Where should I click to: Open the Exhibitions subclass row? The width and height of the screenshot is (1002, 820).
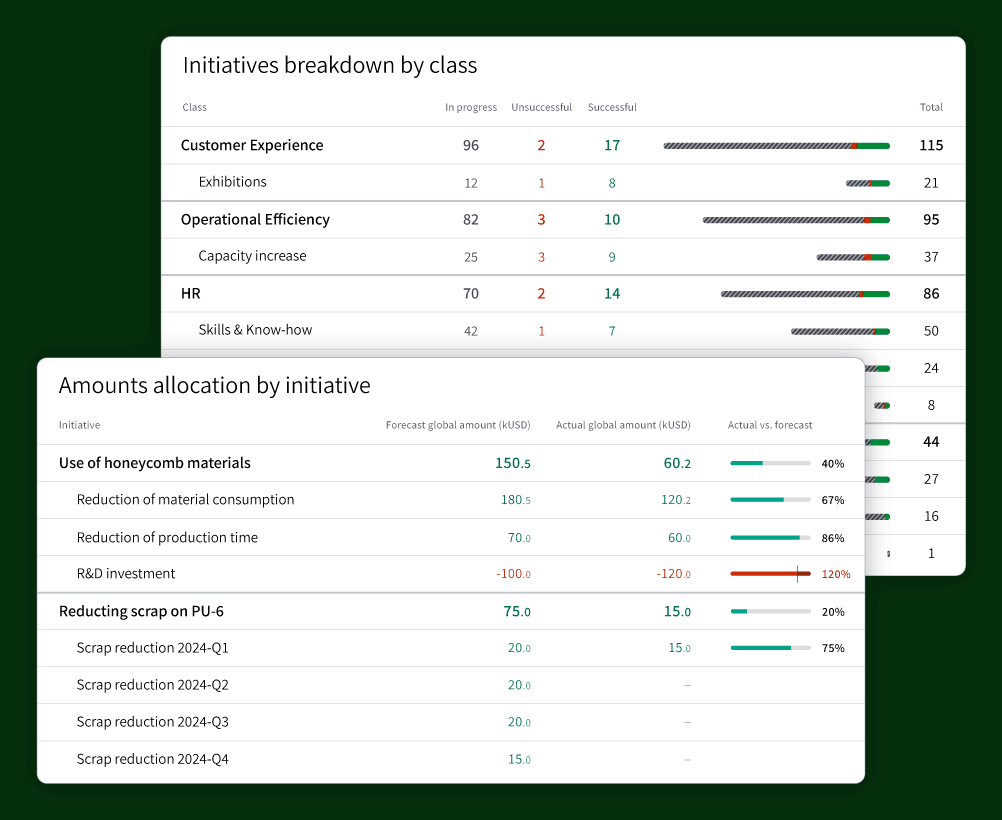563,183
